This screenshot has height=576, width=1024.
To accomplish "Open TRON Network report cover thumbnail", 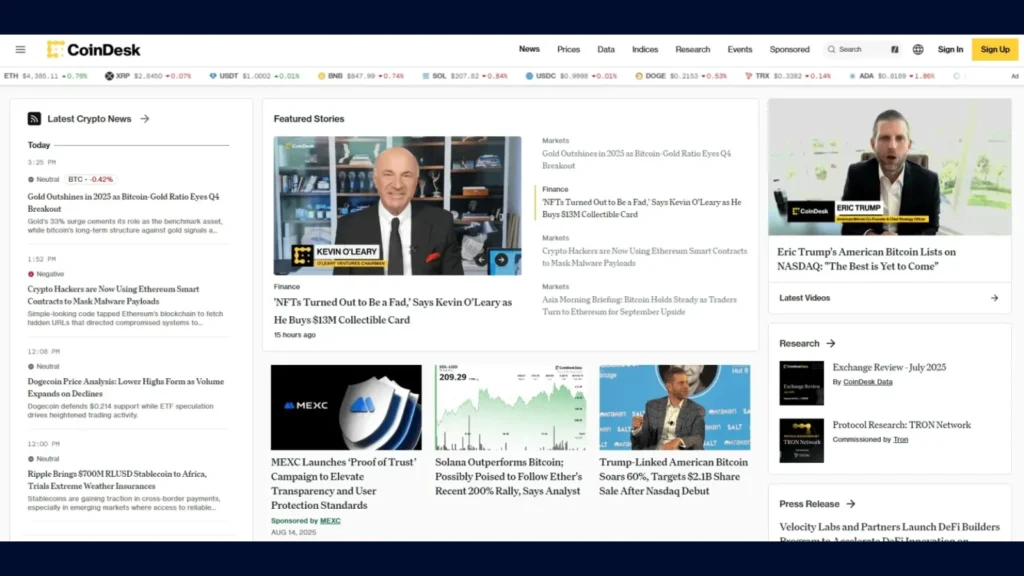I will coord(801,441).
